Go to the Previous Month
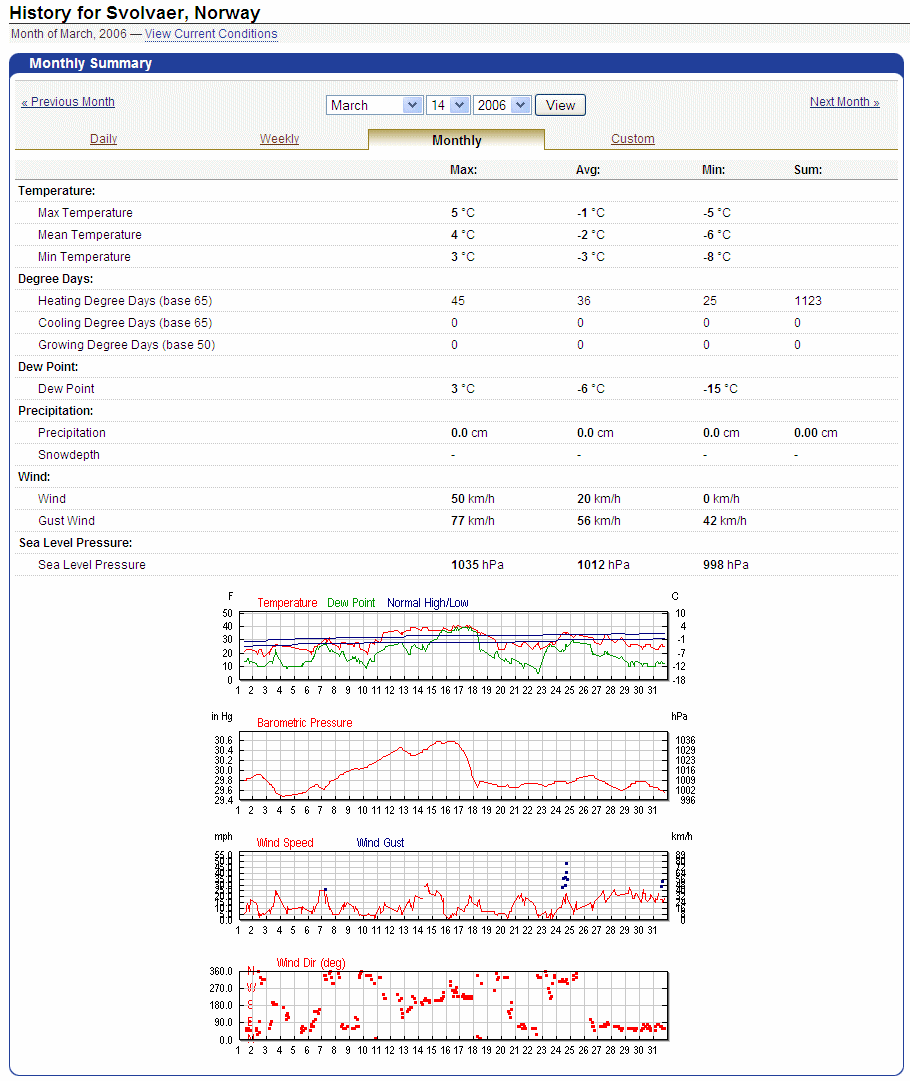Viewport: 910px width, 1081px height. pos(68,101)
